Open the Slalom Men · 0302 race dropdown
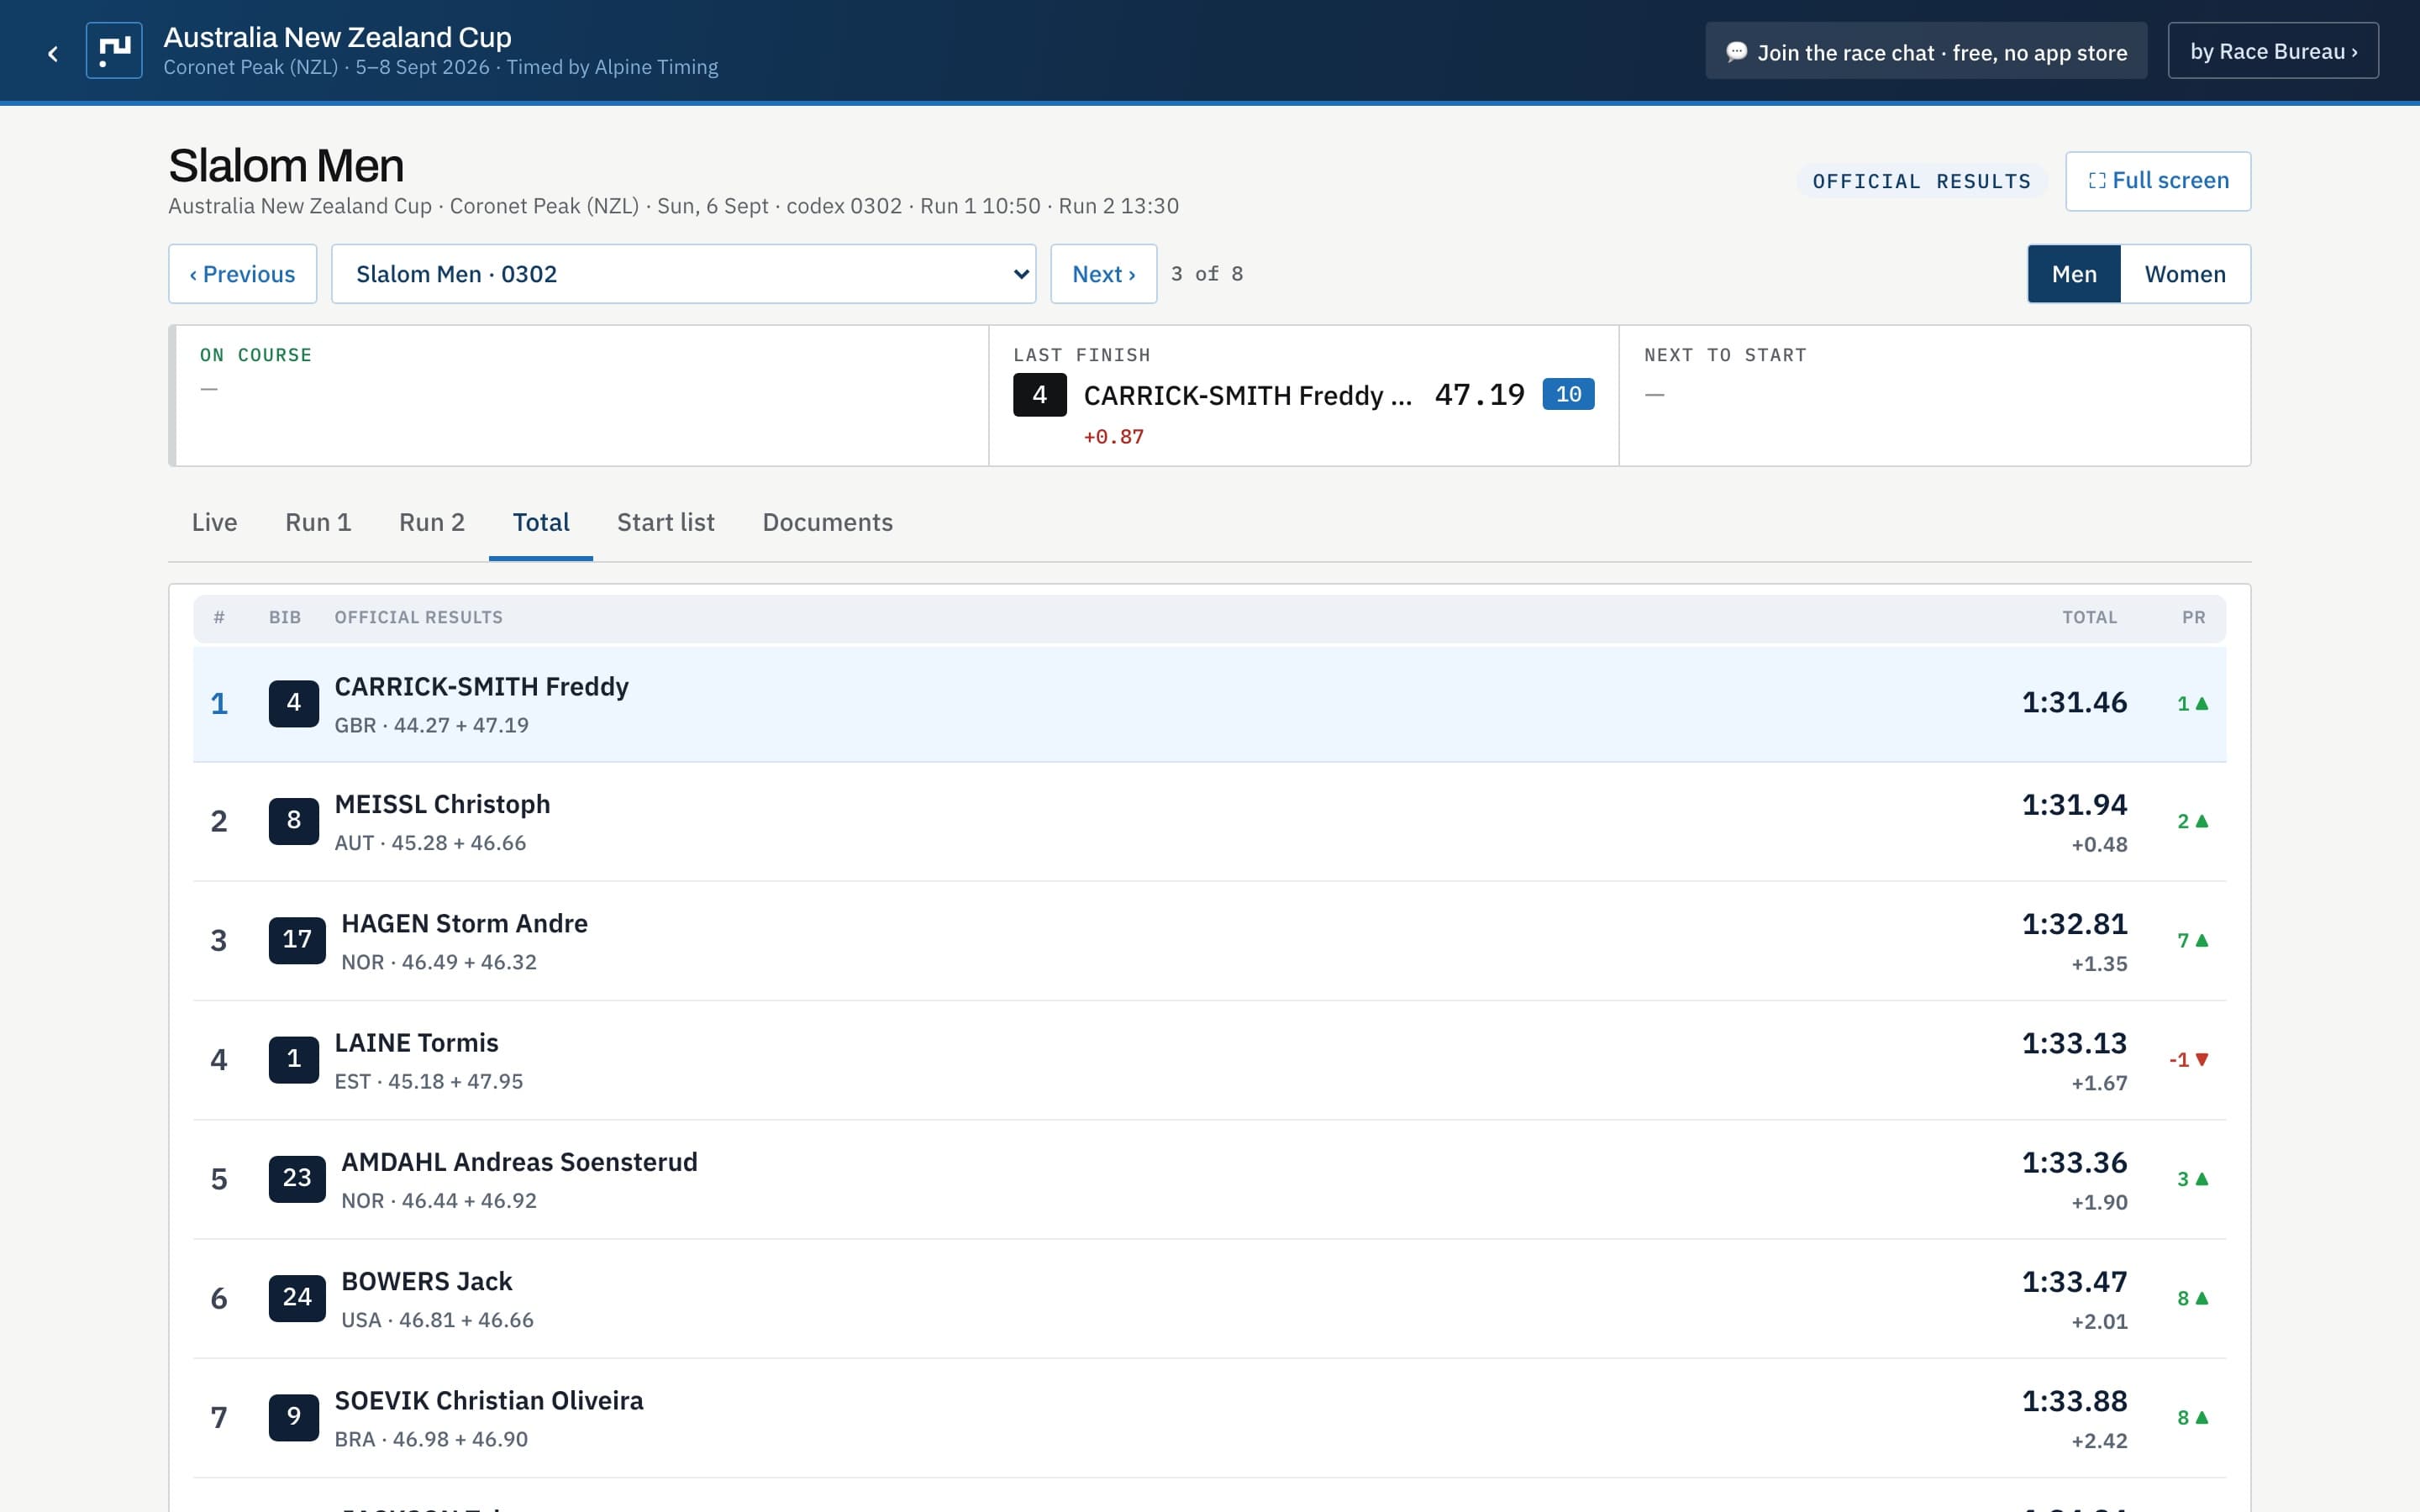Screen dimensions: 2420x1512 [684, 274]
